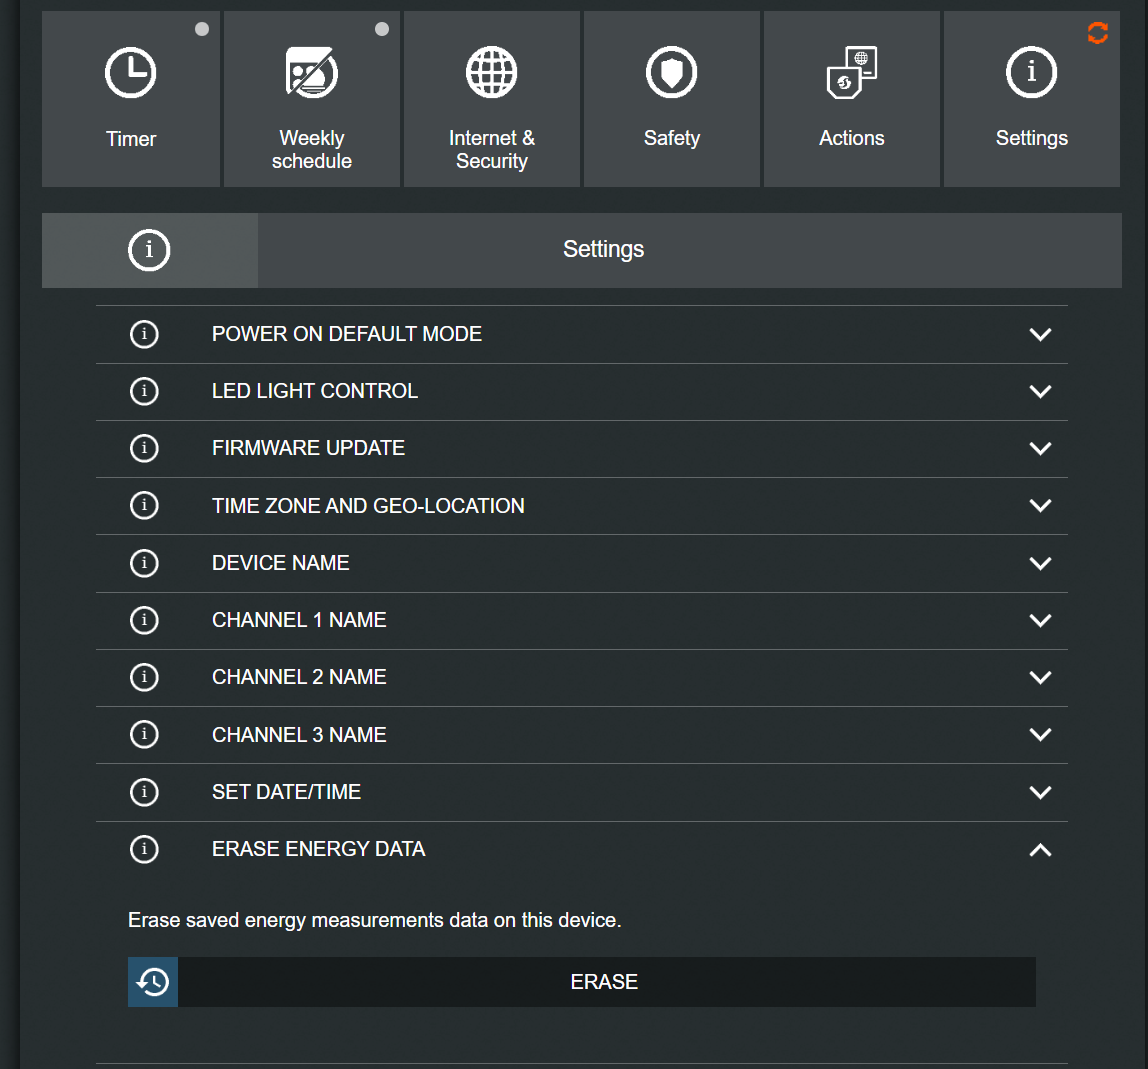Click the Internet & Security globe icon

click(x=491, y=73)
